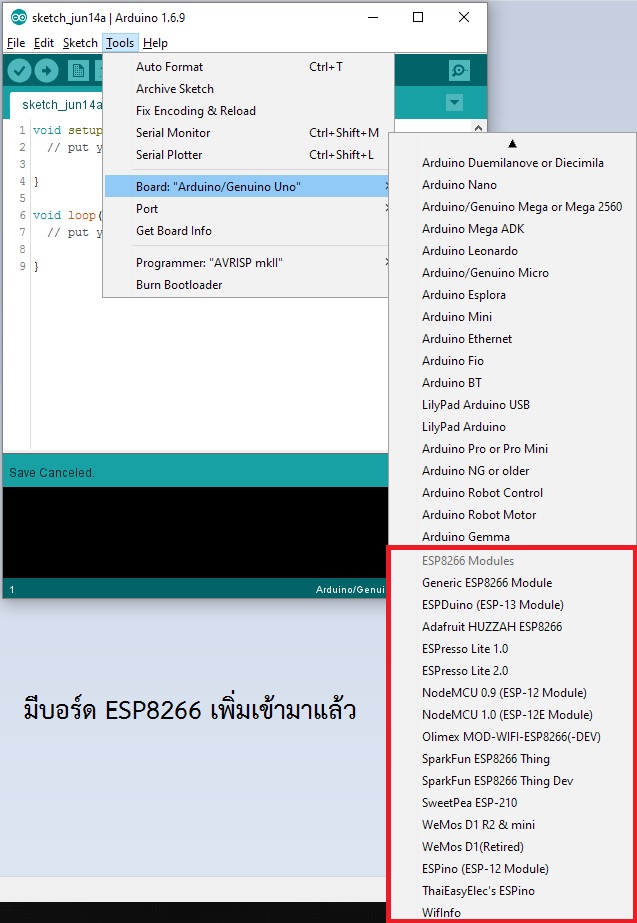
Task: Select Arduino/Genuino Mega or Mega 2560
Action: point(512,207)
